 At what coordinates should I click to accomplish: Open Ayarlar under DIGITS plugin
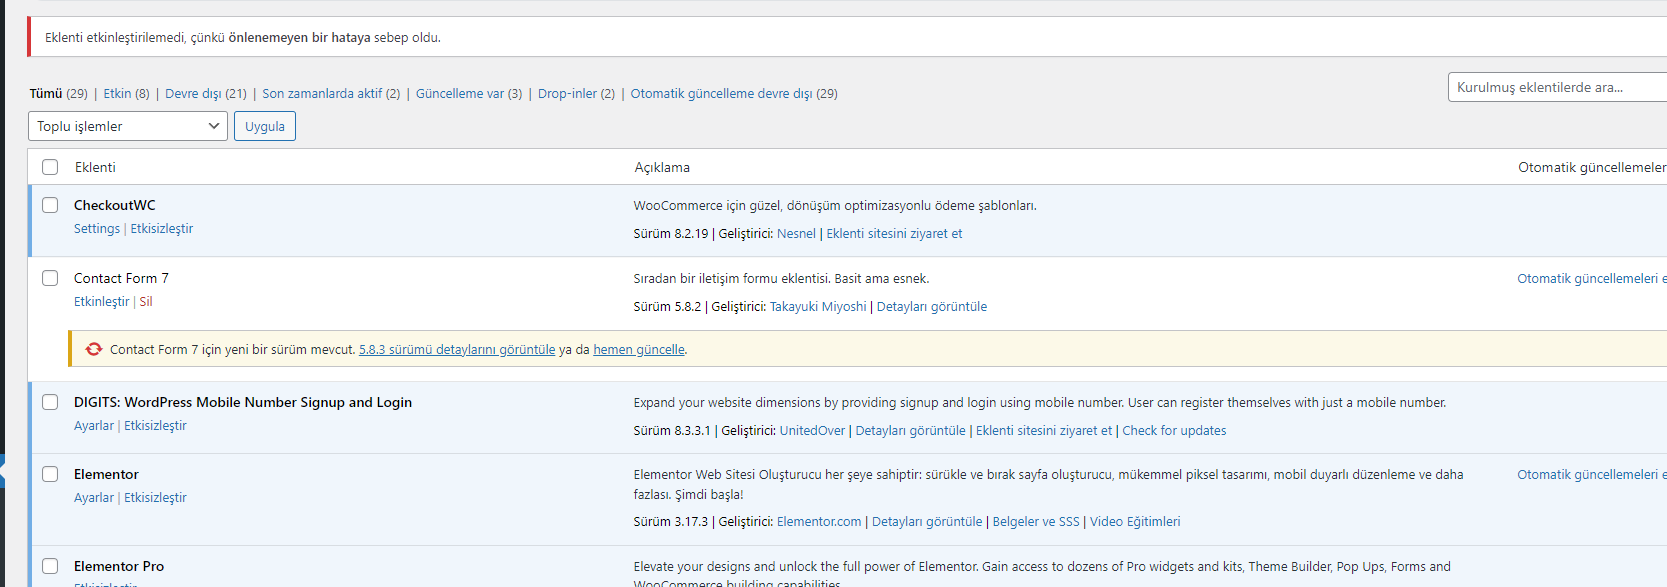[94, 426]
